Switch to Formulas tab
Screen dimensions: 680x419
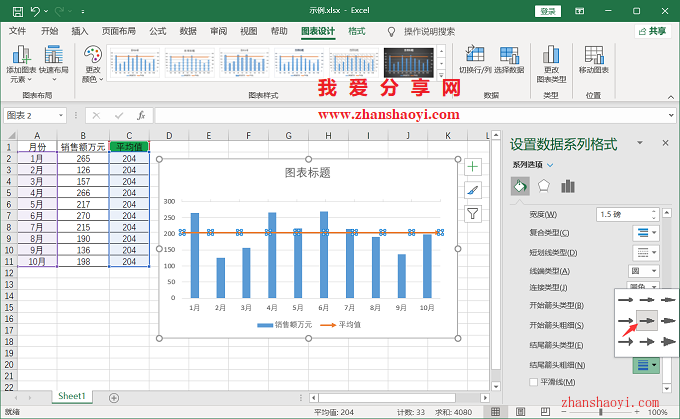(158, 31)
